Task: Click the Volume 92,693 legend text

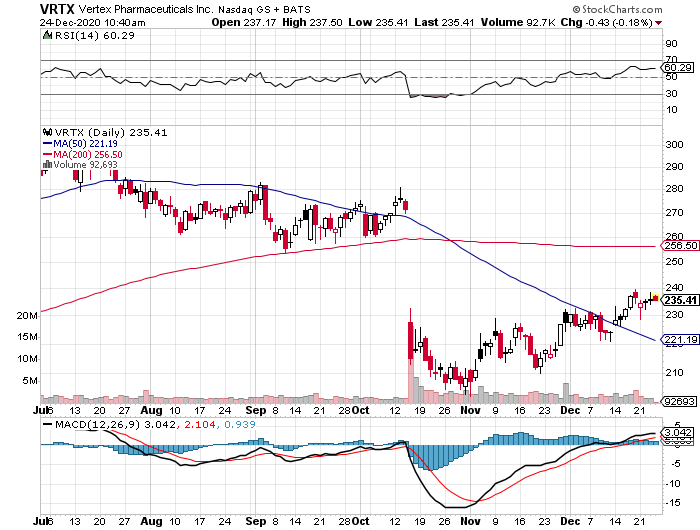Action: (85, 165)
